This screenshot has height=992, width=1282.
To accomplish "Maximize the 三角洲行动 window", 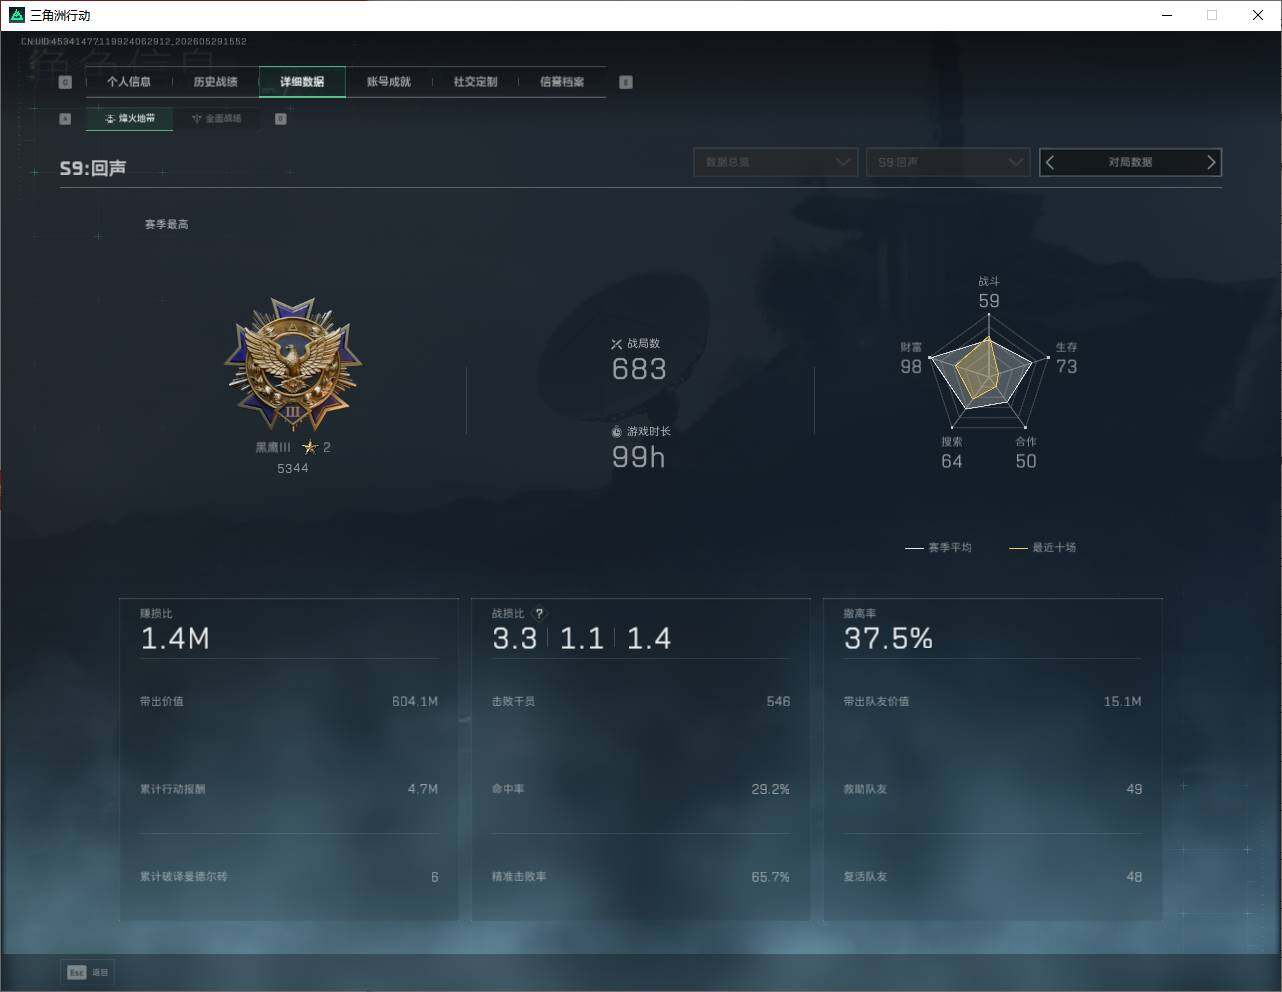I will tap(1212, 15).
